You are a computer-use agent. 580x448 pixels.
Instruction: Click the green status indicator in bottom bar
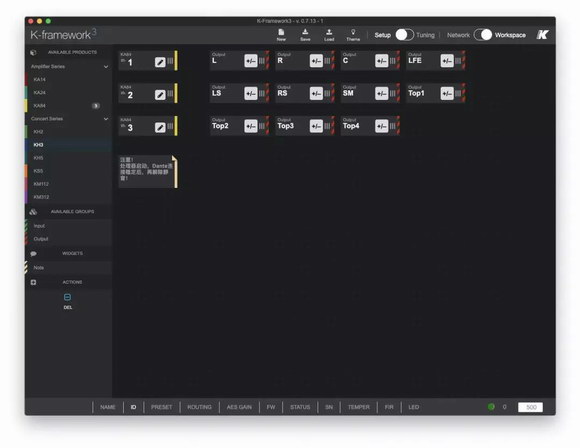click(x=491, y=407)
